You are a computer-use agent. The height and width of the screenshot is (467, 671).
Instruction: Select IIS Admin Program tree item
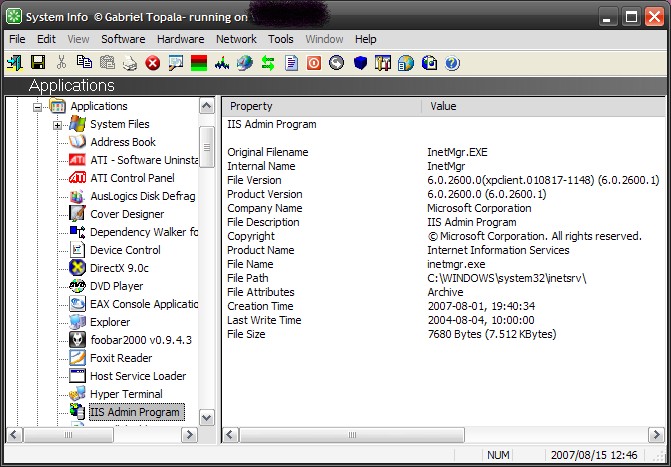pyautogui.click(x=137, y=412)
